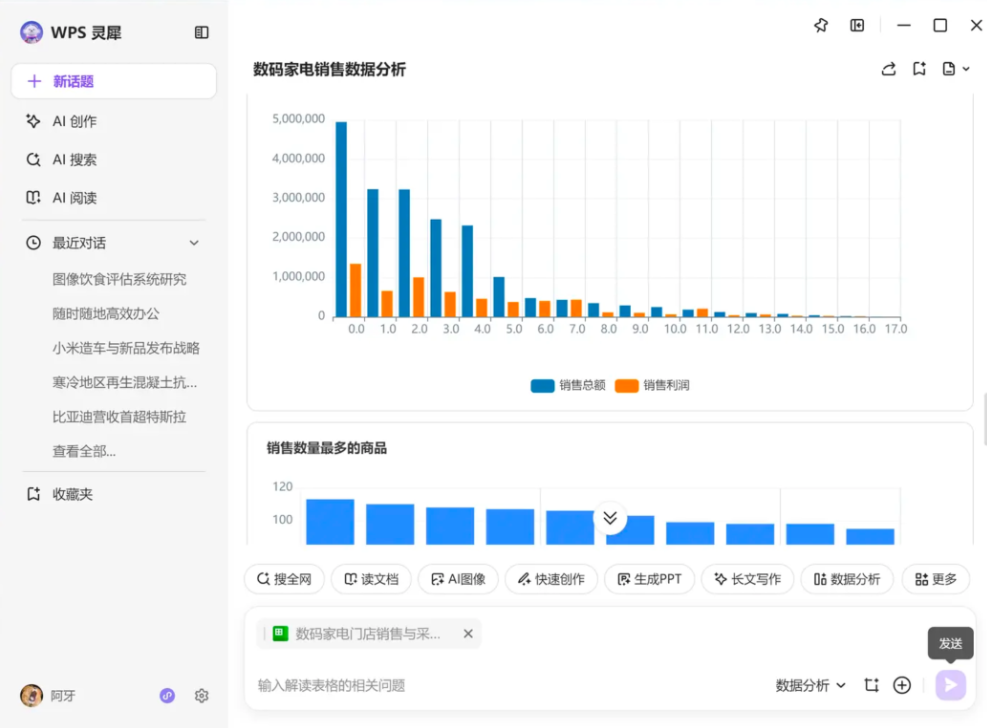
Task: Remove attached 数码家电门店销售 file
Action: [x=468, y=634]
